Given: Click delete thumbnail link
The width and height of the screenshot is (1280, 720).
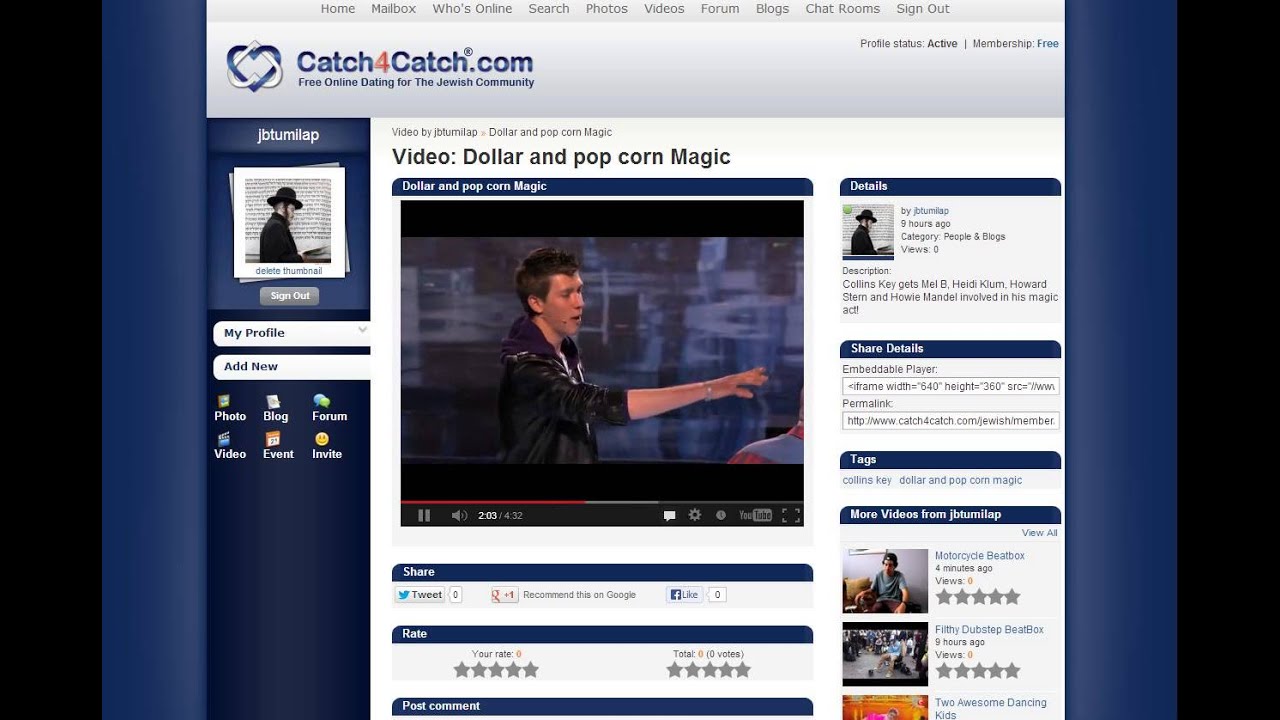Looking at the screenshot, I should [289, 271].
